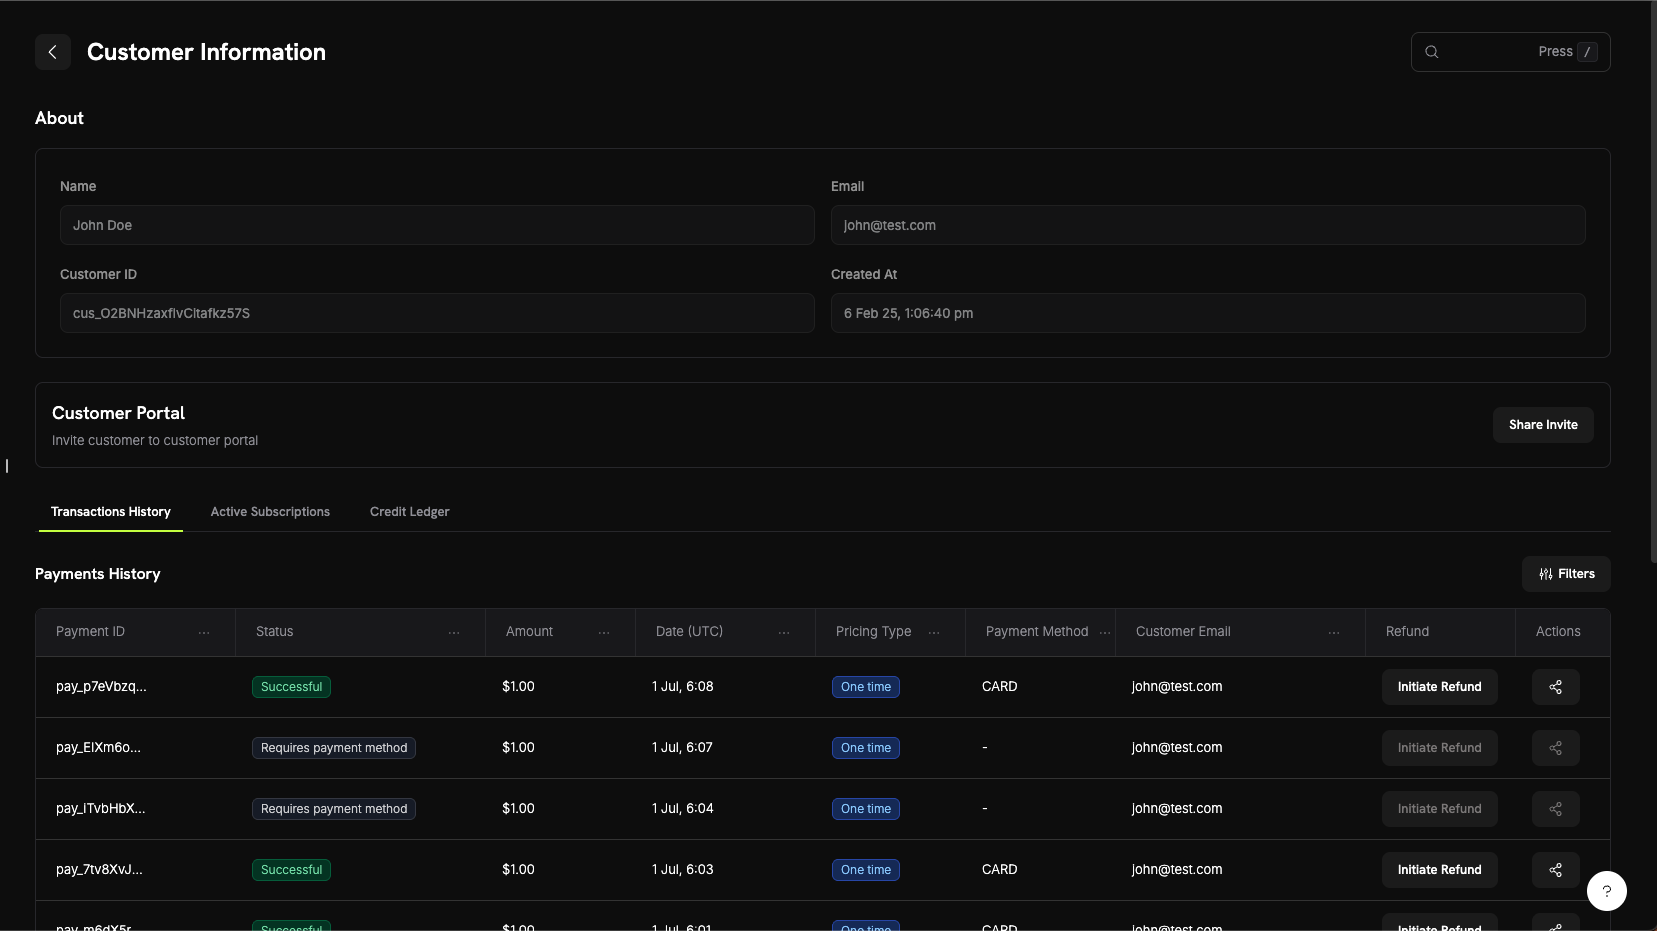Initiate refund for payment pay_p7eVbzq
The height and width of the screenshot is (931, 1657).
point(1439,687)
